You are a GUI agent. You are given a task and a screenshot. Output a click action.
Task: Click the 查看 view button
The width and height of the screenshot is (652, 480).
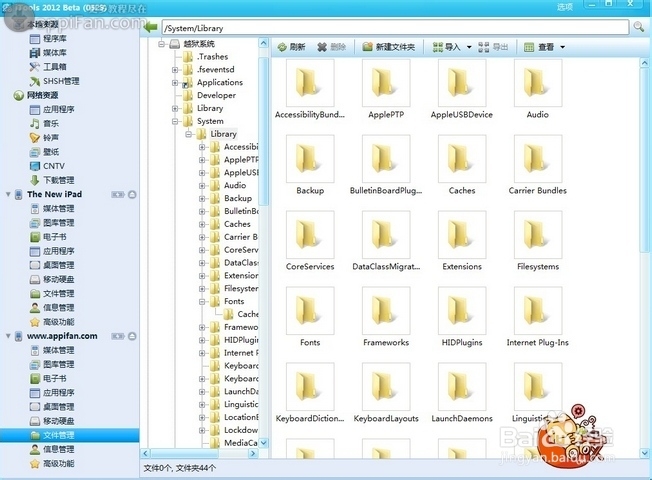pos(539,47)
